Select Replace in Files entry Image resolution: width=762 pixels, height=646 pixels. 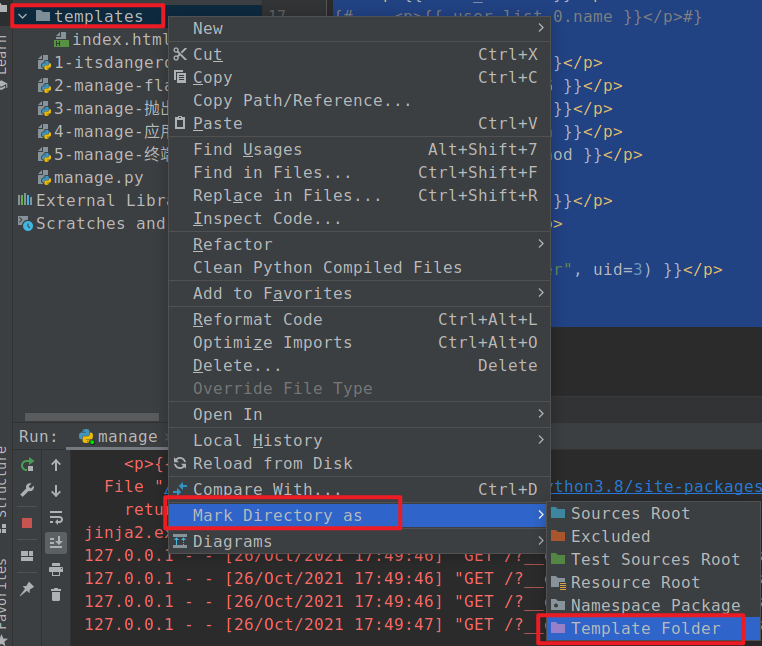[359, 195]
